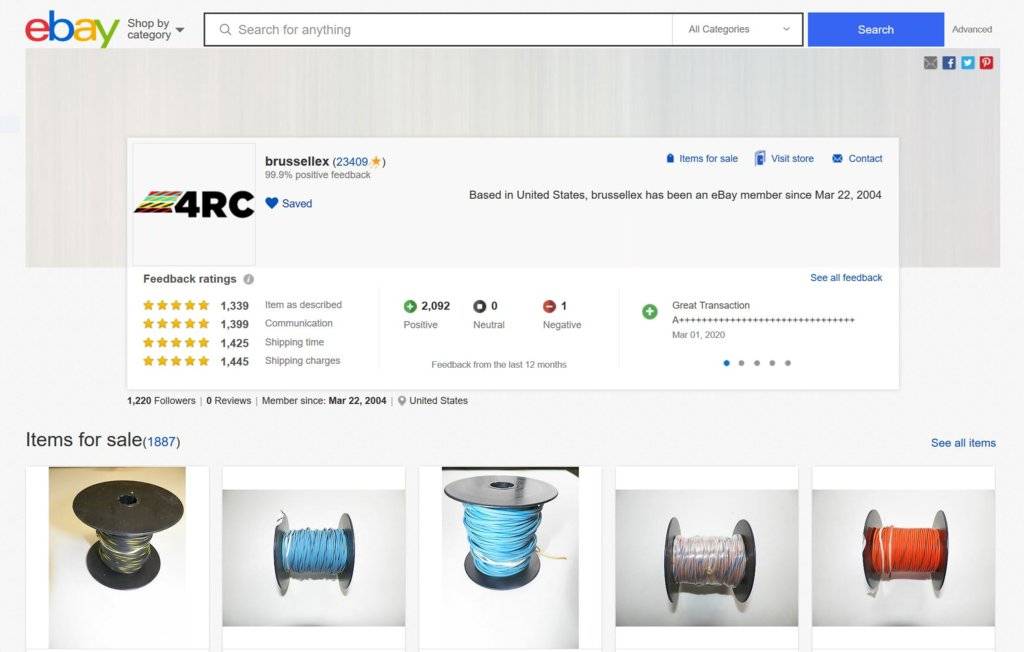This screenshot has width=1024, height=652.
Task: Click the eBay logo
Action: coord(71,29)
